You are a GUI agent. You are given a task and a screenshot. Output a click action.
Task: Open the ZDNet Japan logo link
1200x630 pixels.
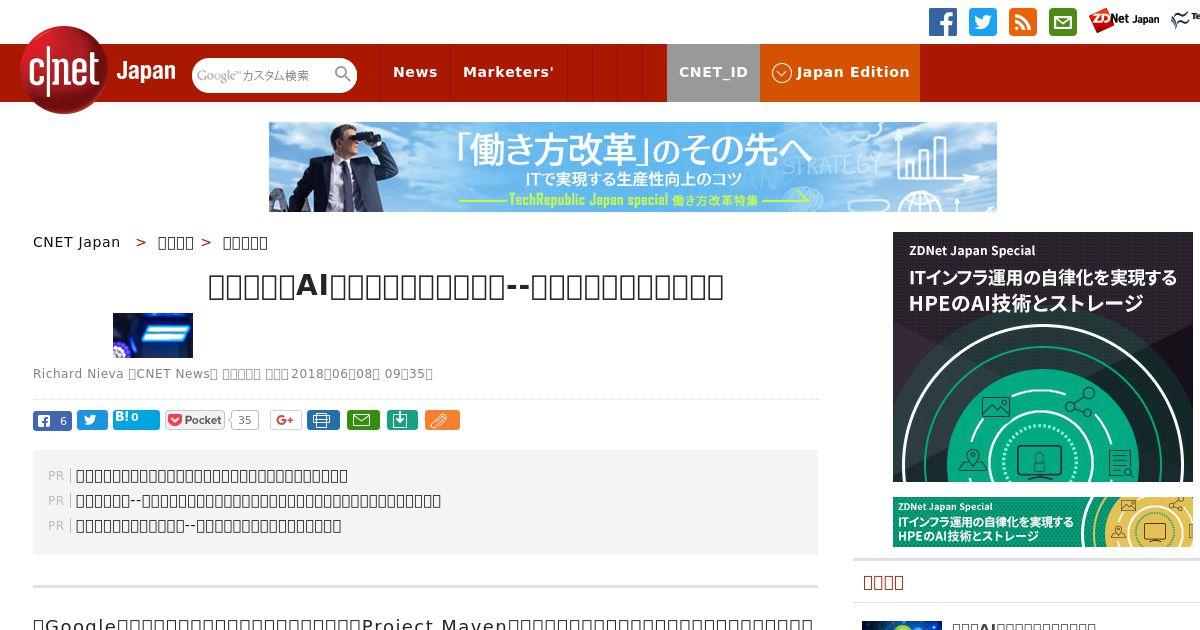(x=1124, y=20)
